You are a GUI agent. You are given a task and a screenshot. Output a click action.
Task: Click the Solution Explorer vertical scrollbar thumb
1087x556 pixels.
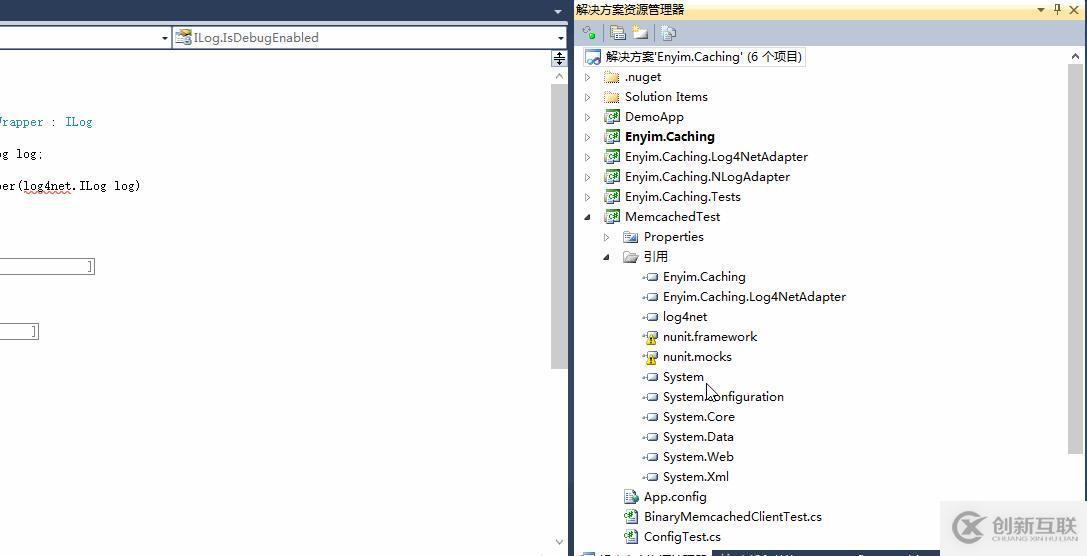click(x=1076, y=260)
